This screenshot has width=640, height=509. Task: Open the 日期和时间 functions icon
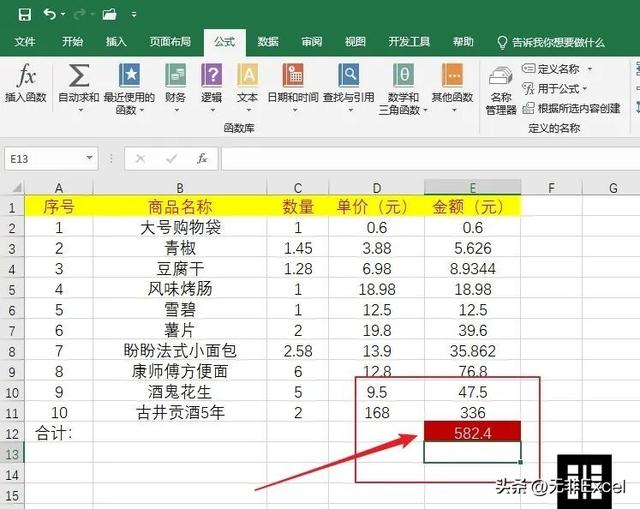click(293, 75)
